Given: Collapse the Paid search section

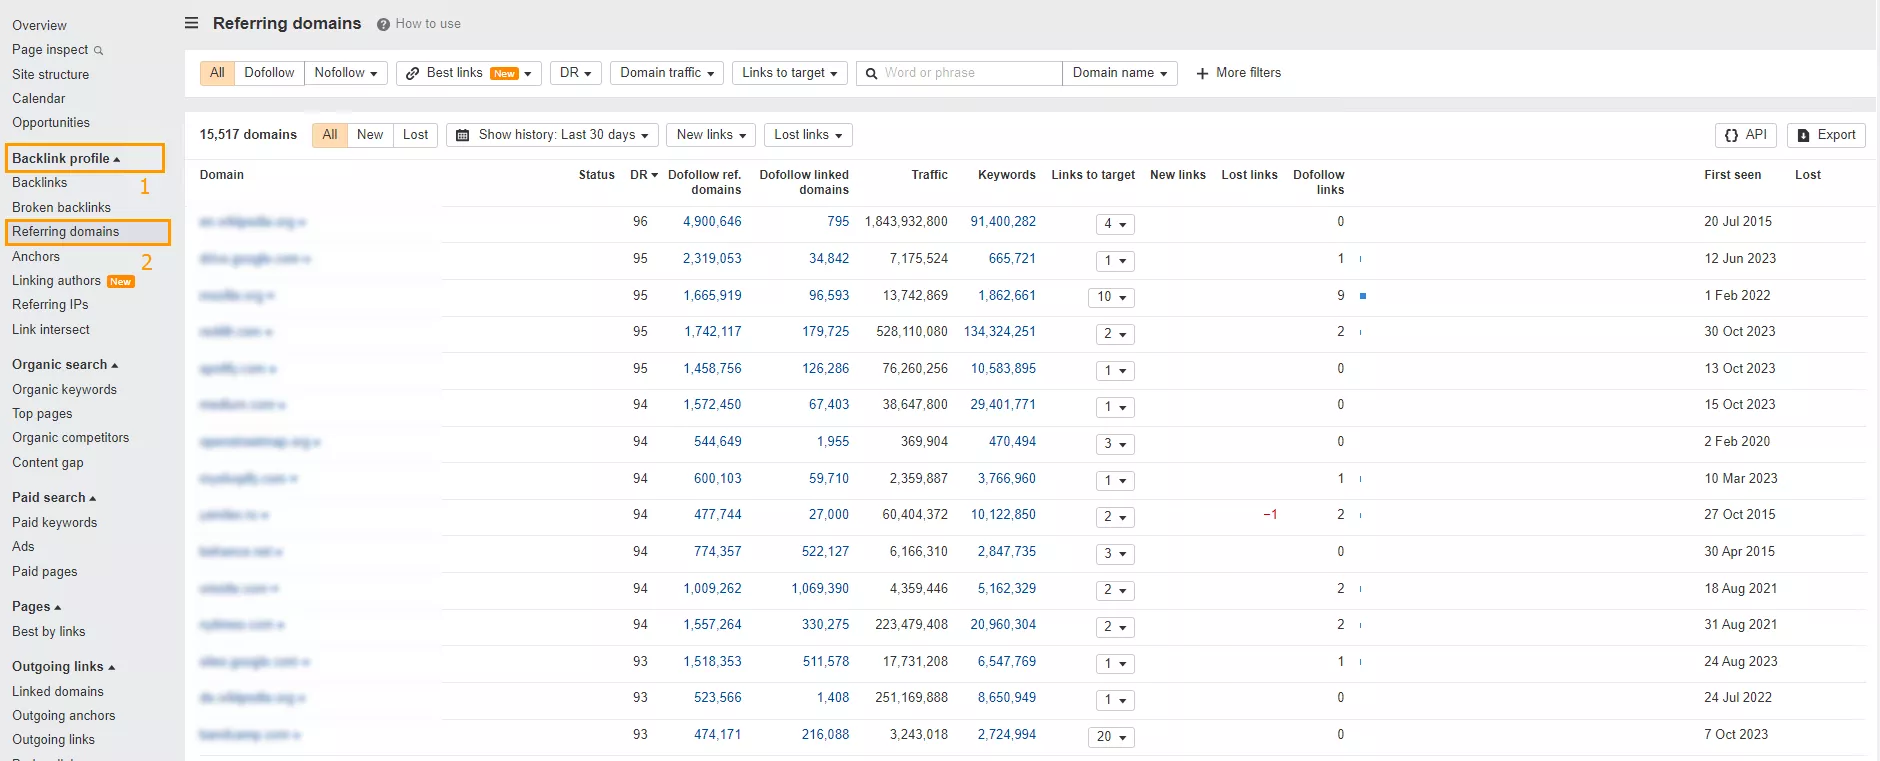Looking at the screenshot, I should (x=54, y=498).
